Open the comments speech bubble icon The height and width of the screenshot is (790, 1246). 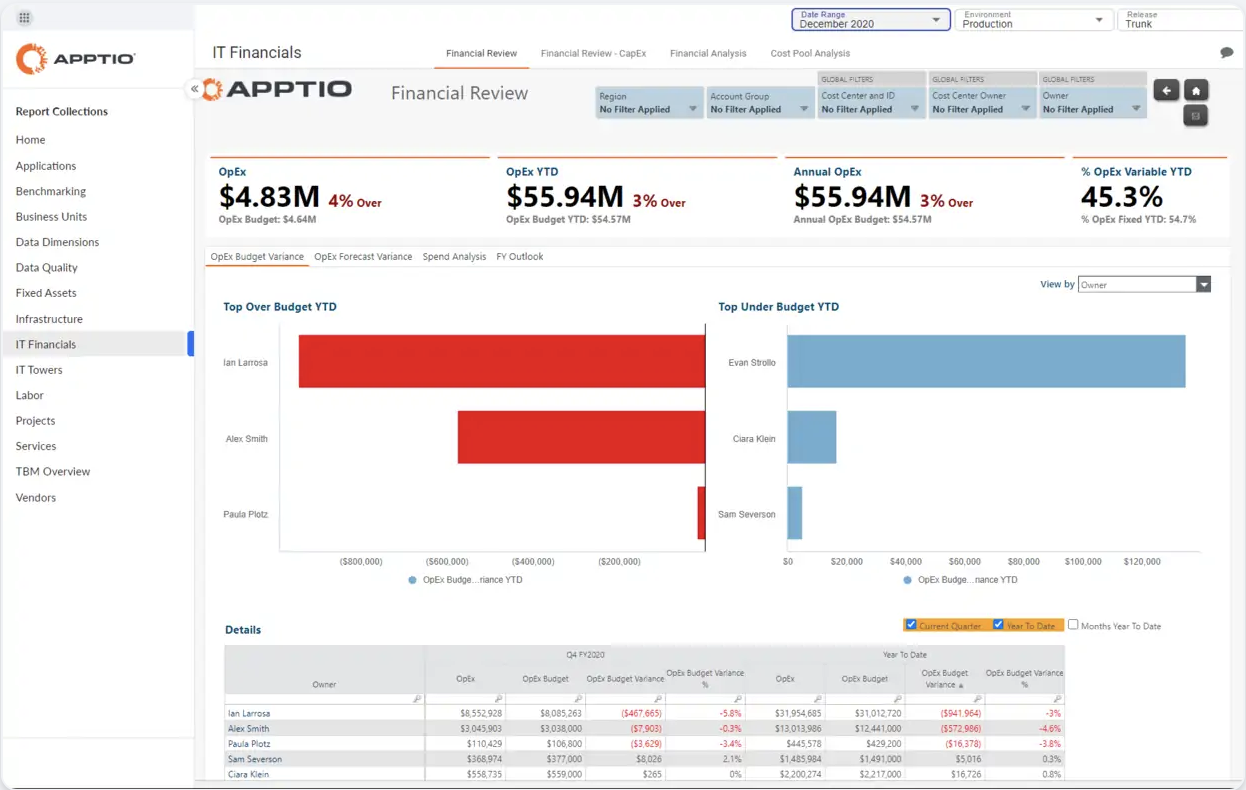point(1226,53)
